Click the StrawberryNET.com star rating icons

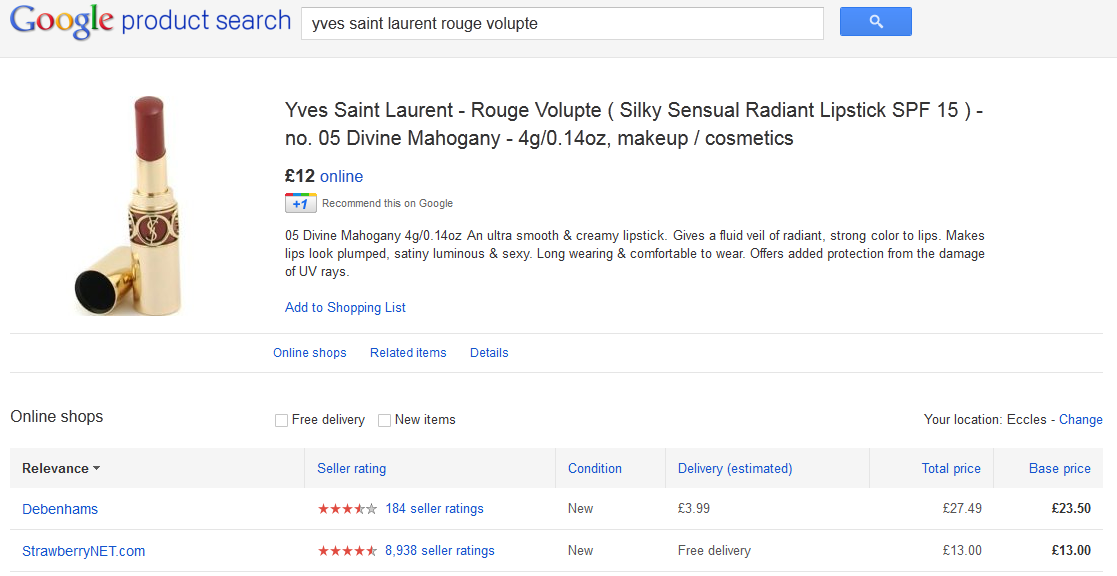click(x=347, y=551)
